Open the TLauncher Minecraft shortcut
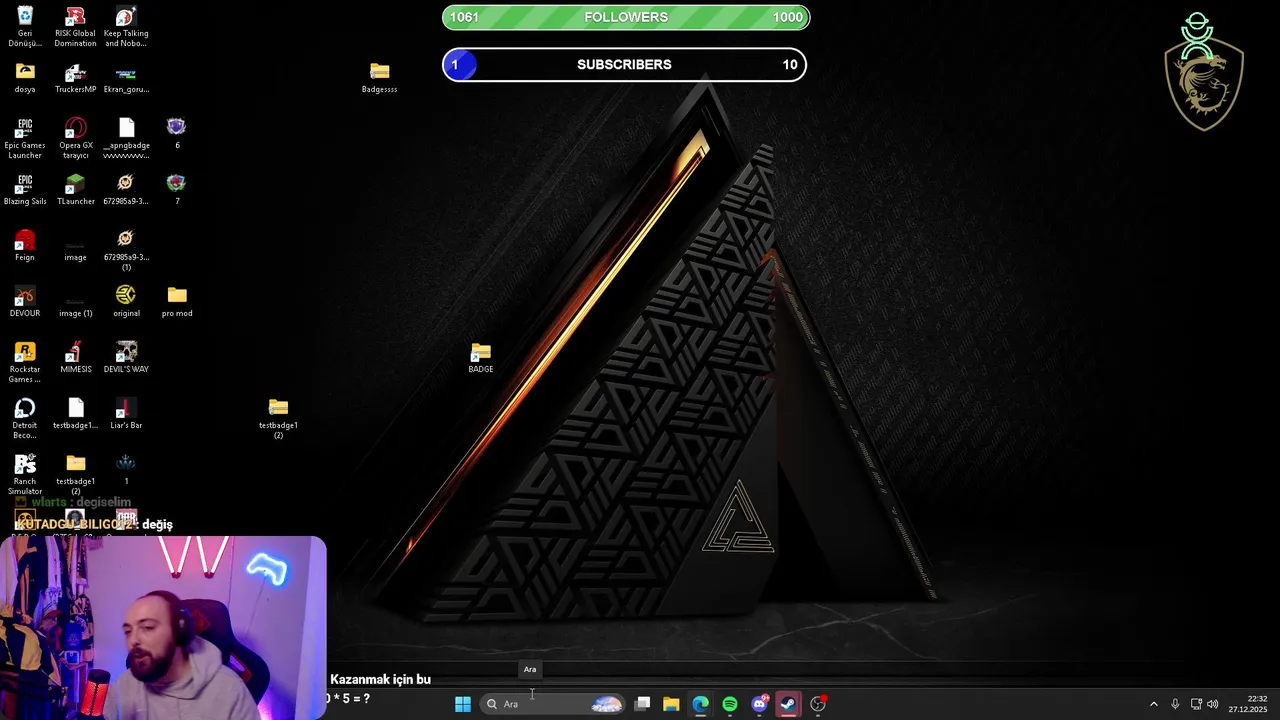The width and height of the screenshot is (1280, 720). [75, 190]
